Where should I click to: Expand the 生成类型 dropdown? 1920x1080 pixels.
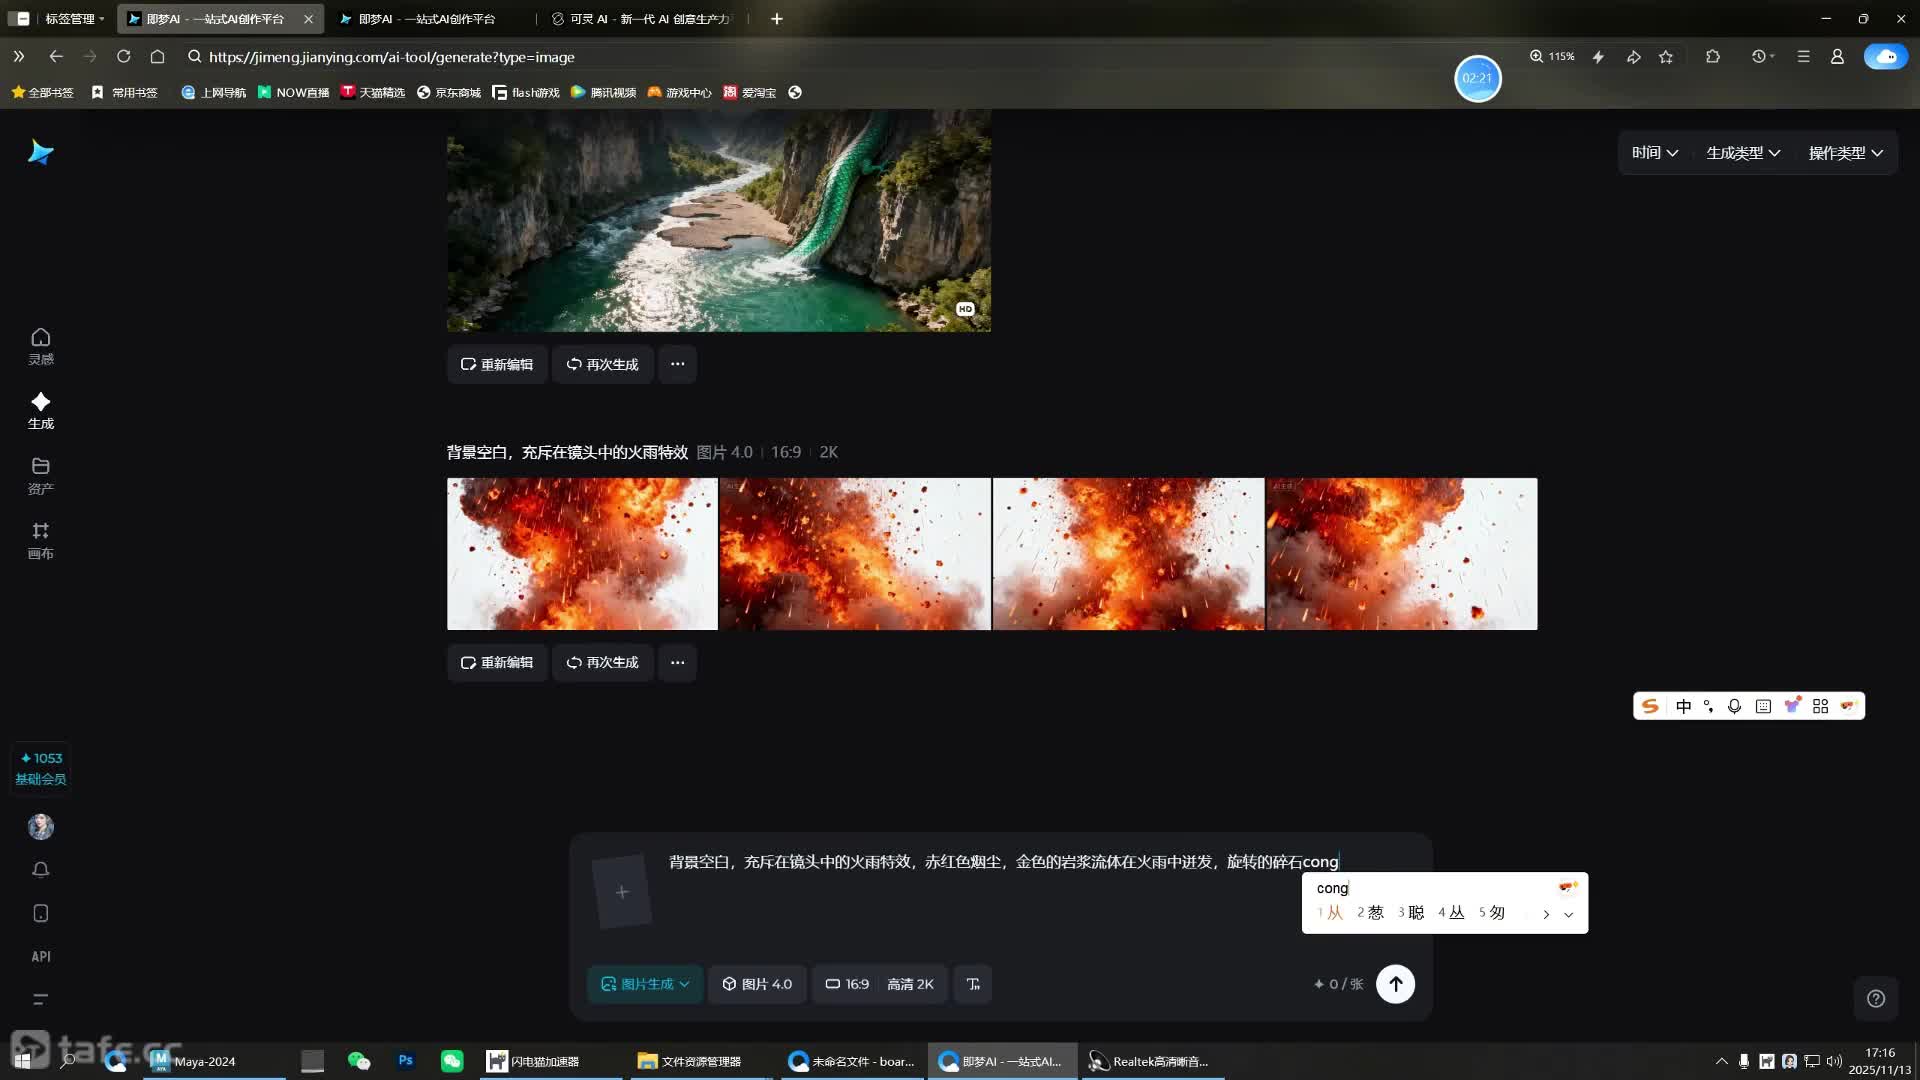(1741, 152)
